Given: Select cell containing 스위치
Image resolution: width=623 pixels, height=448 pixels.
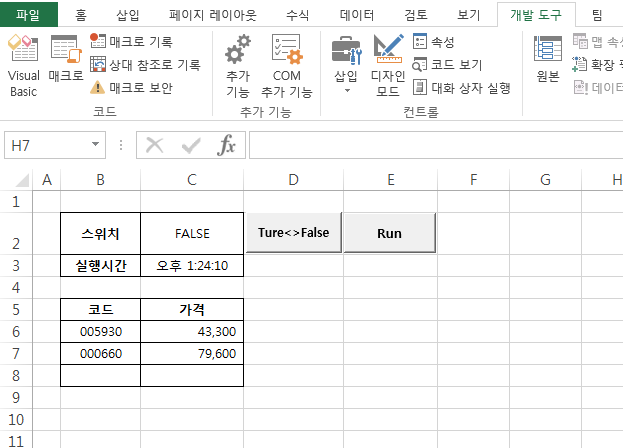Looking at the screenshot, I should point(101,234).
